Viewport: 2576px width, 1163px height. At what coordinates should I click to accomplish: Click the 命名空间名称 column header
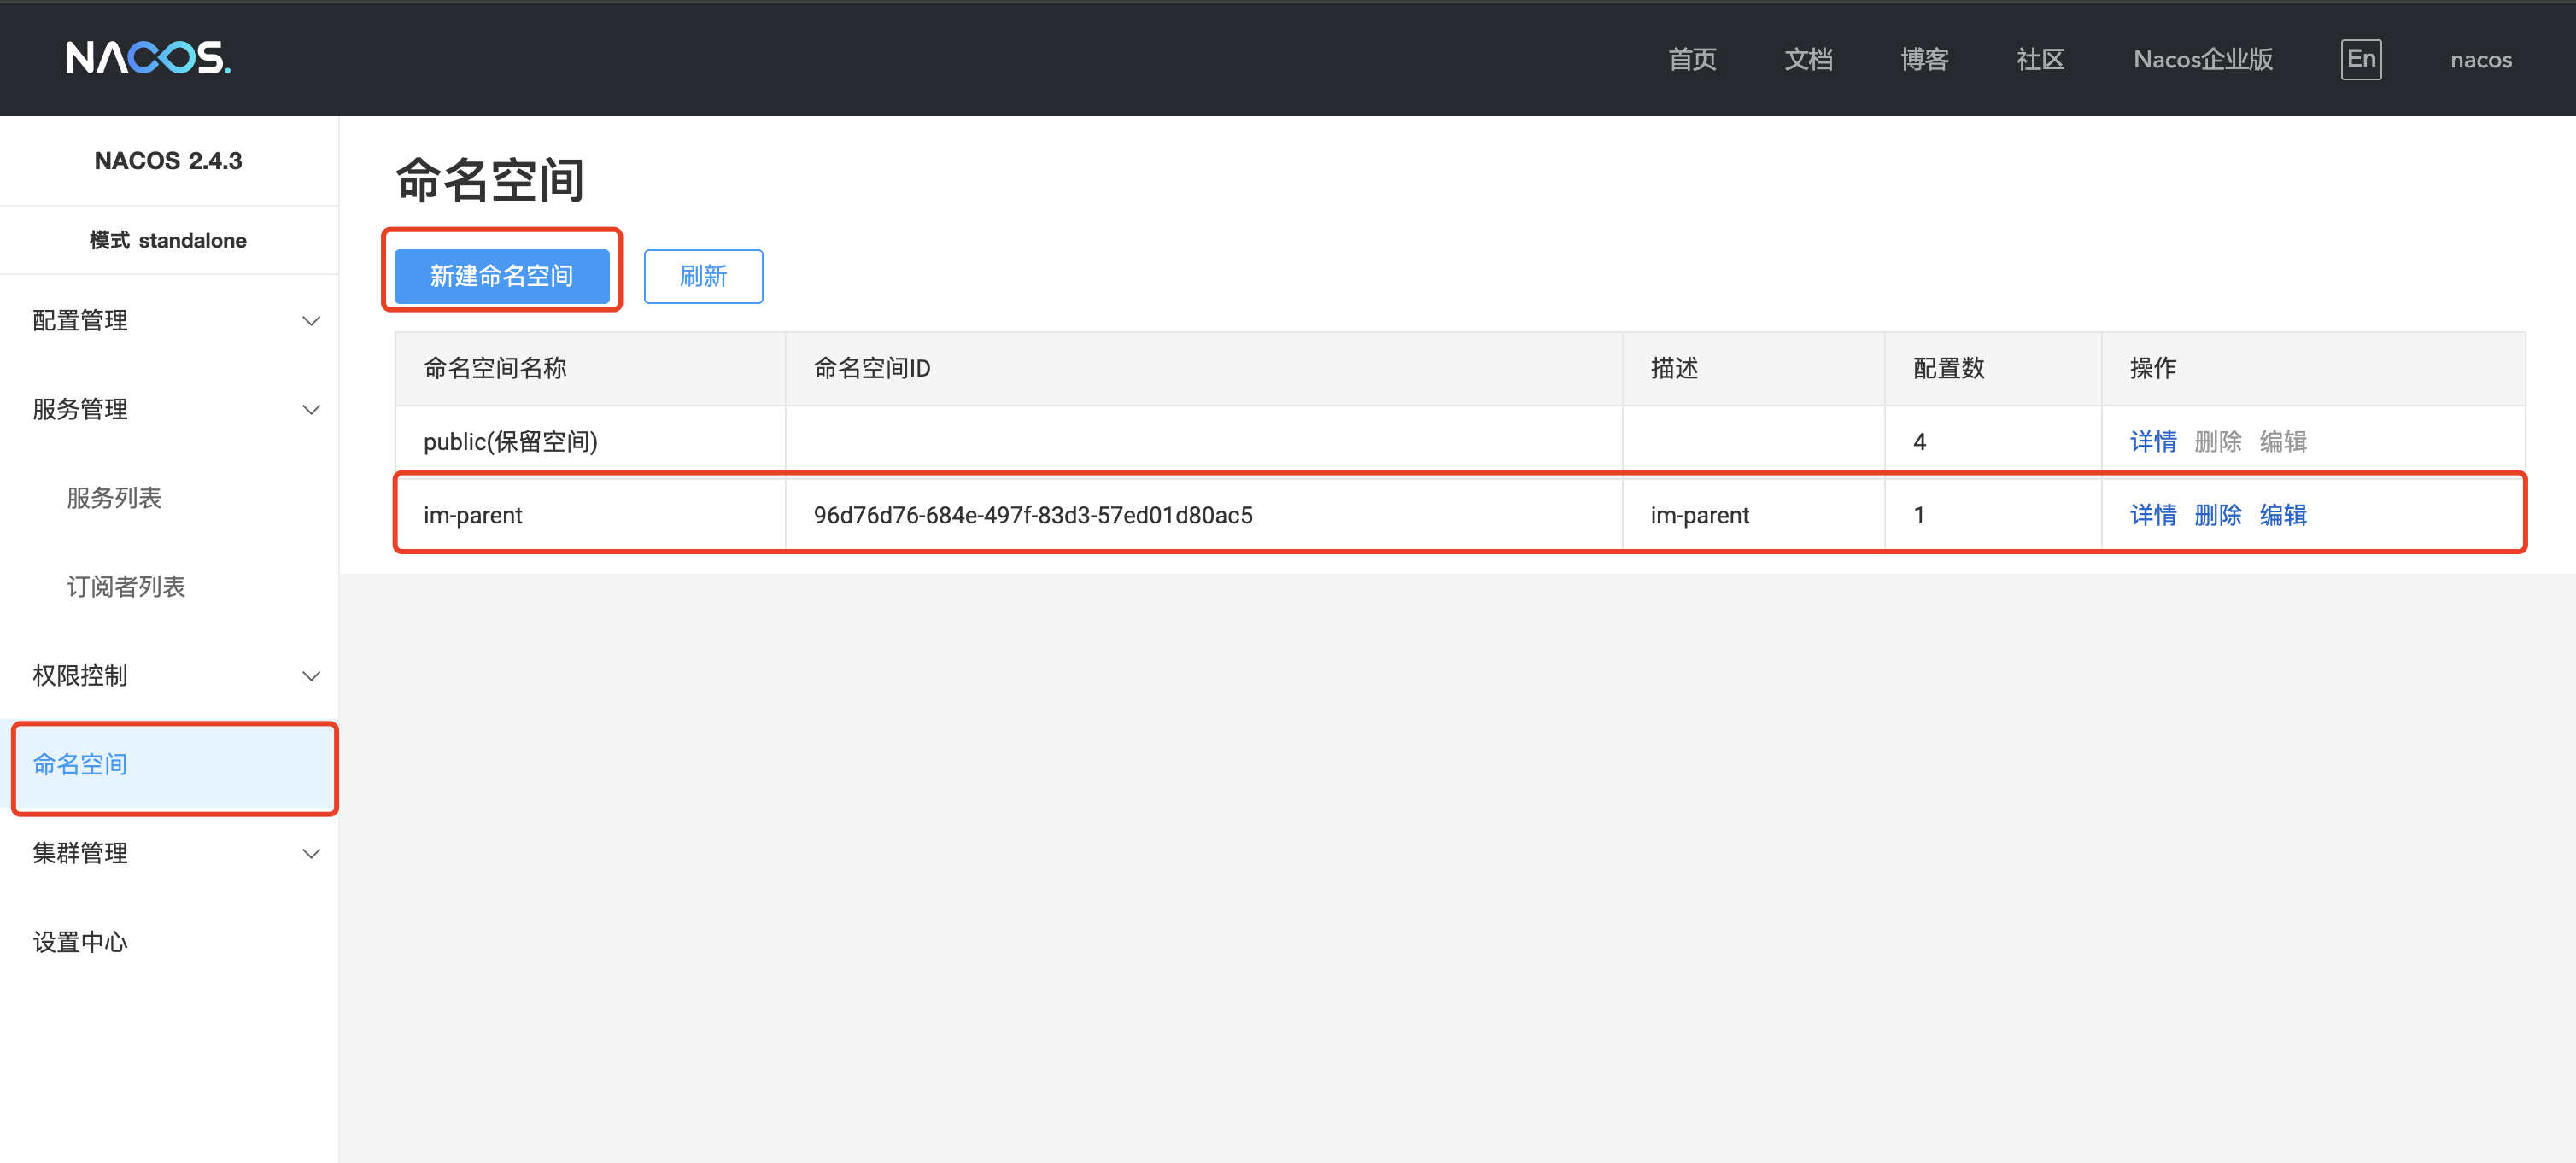[x=590, y=368]
